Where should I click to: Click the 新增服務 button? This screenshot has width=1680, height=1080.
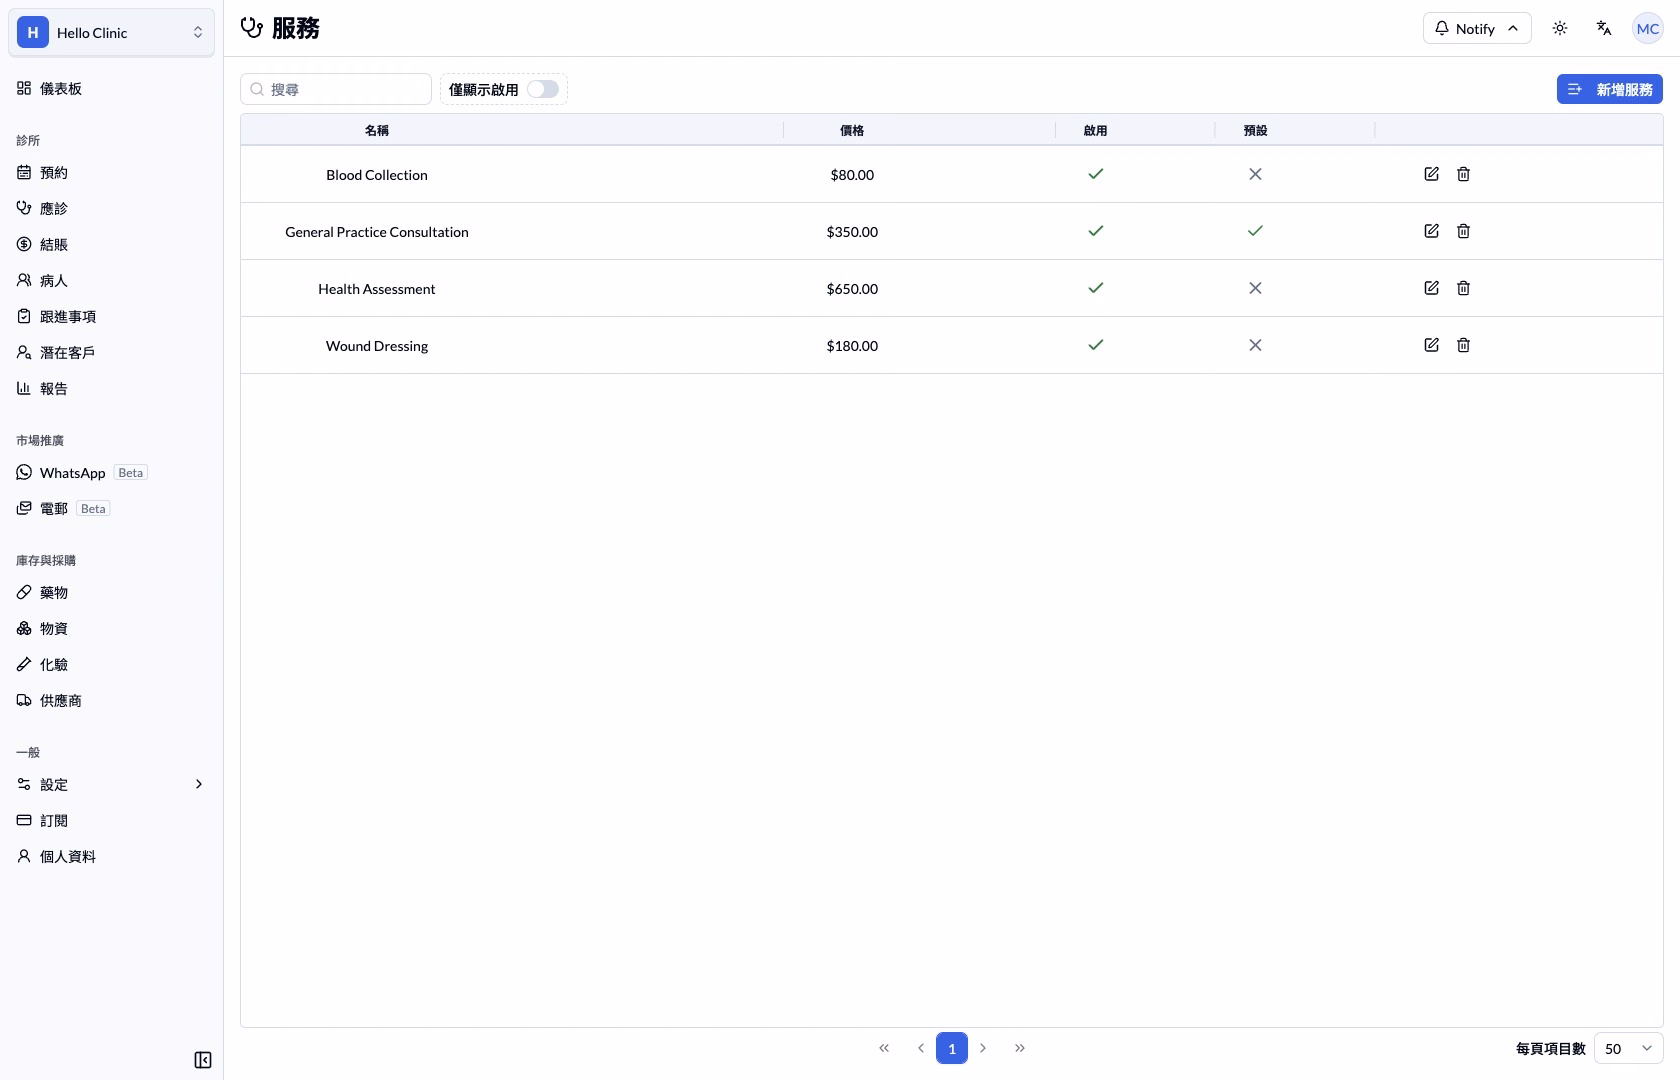click(x=1610, y=89)
